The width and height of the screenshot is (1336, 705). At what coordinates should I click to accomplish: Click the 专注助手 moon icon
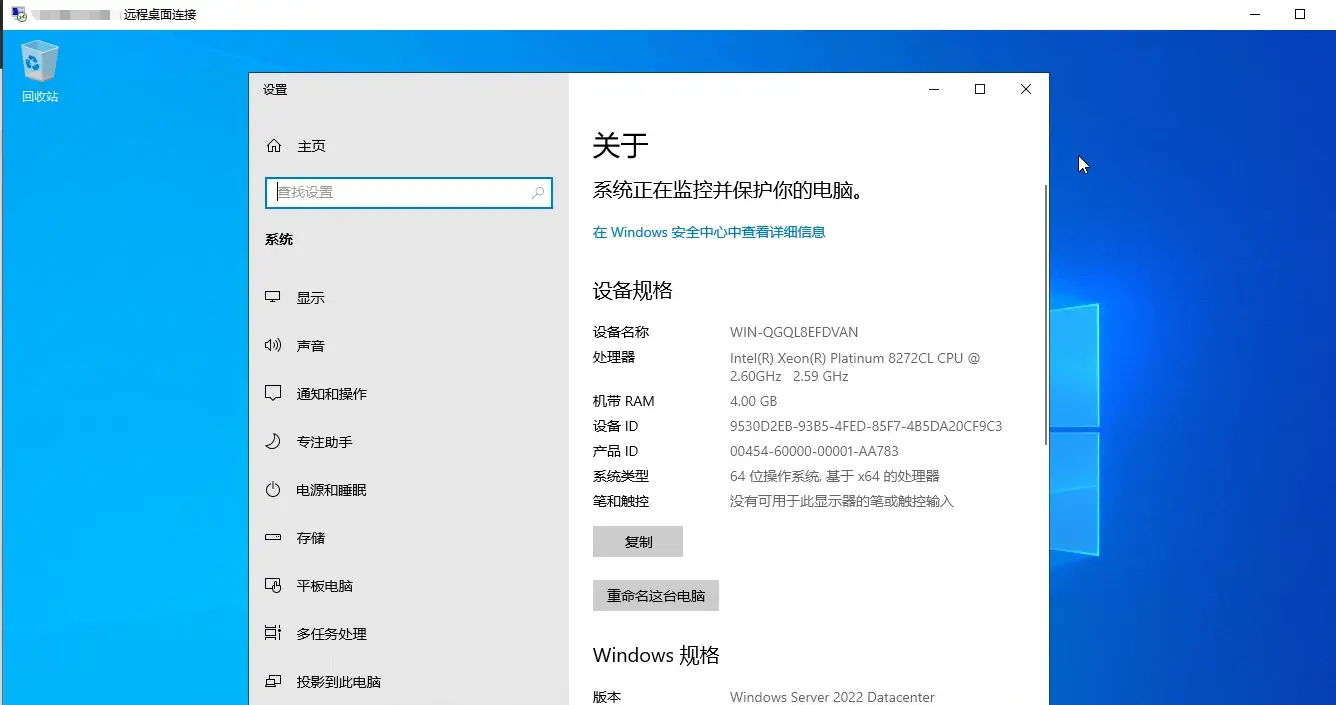click(x=273, y=442)
